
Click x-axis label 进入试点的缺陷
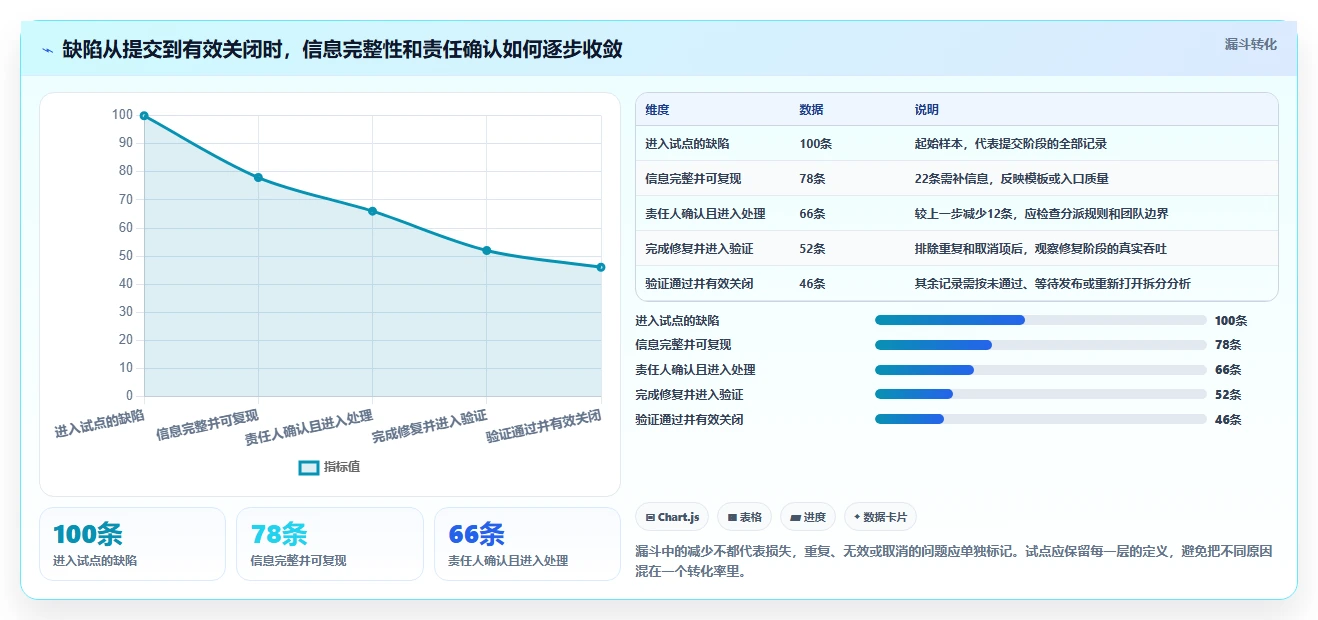pos(99,424)
